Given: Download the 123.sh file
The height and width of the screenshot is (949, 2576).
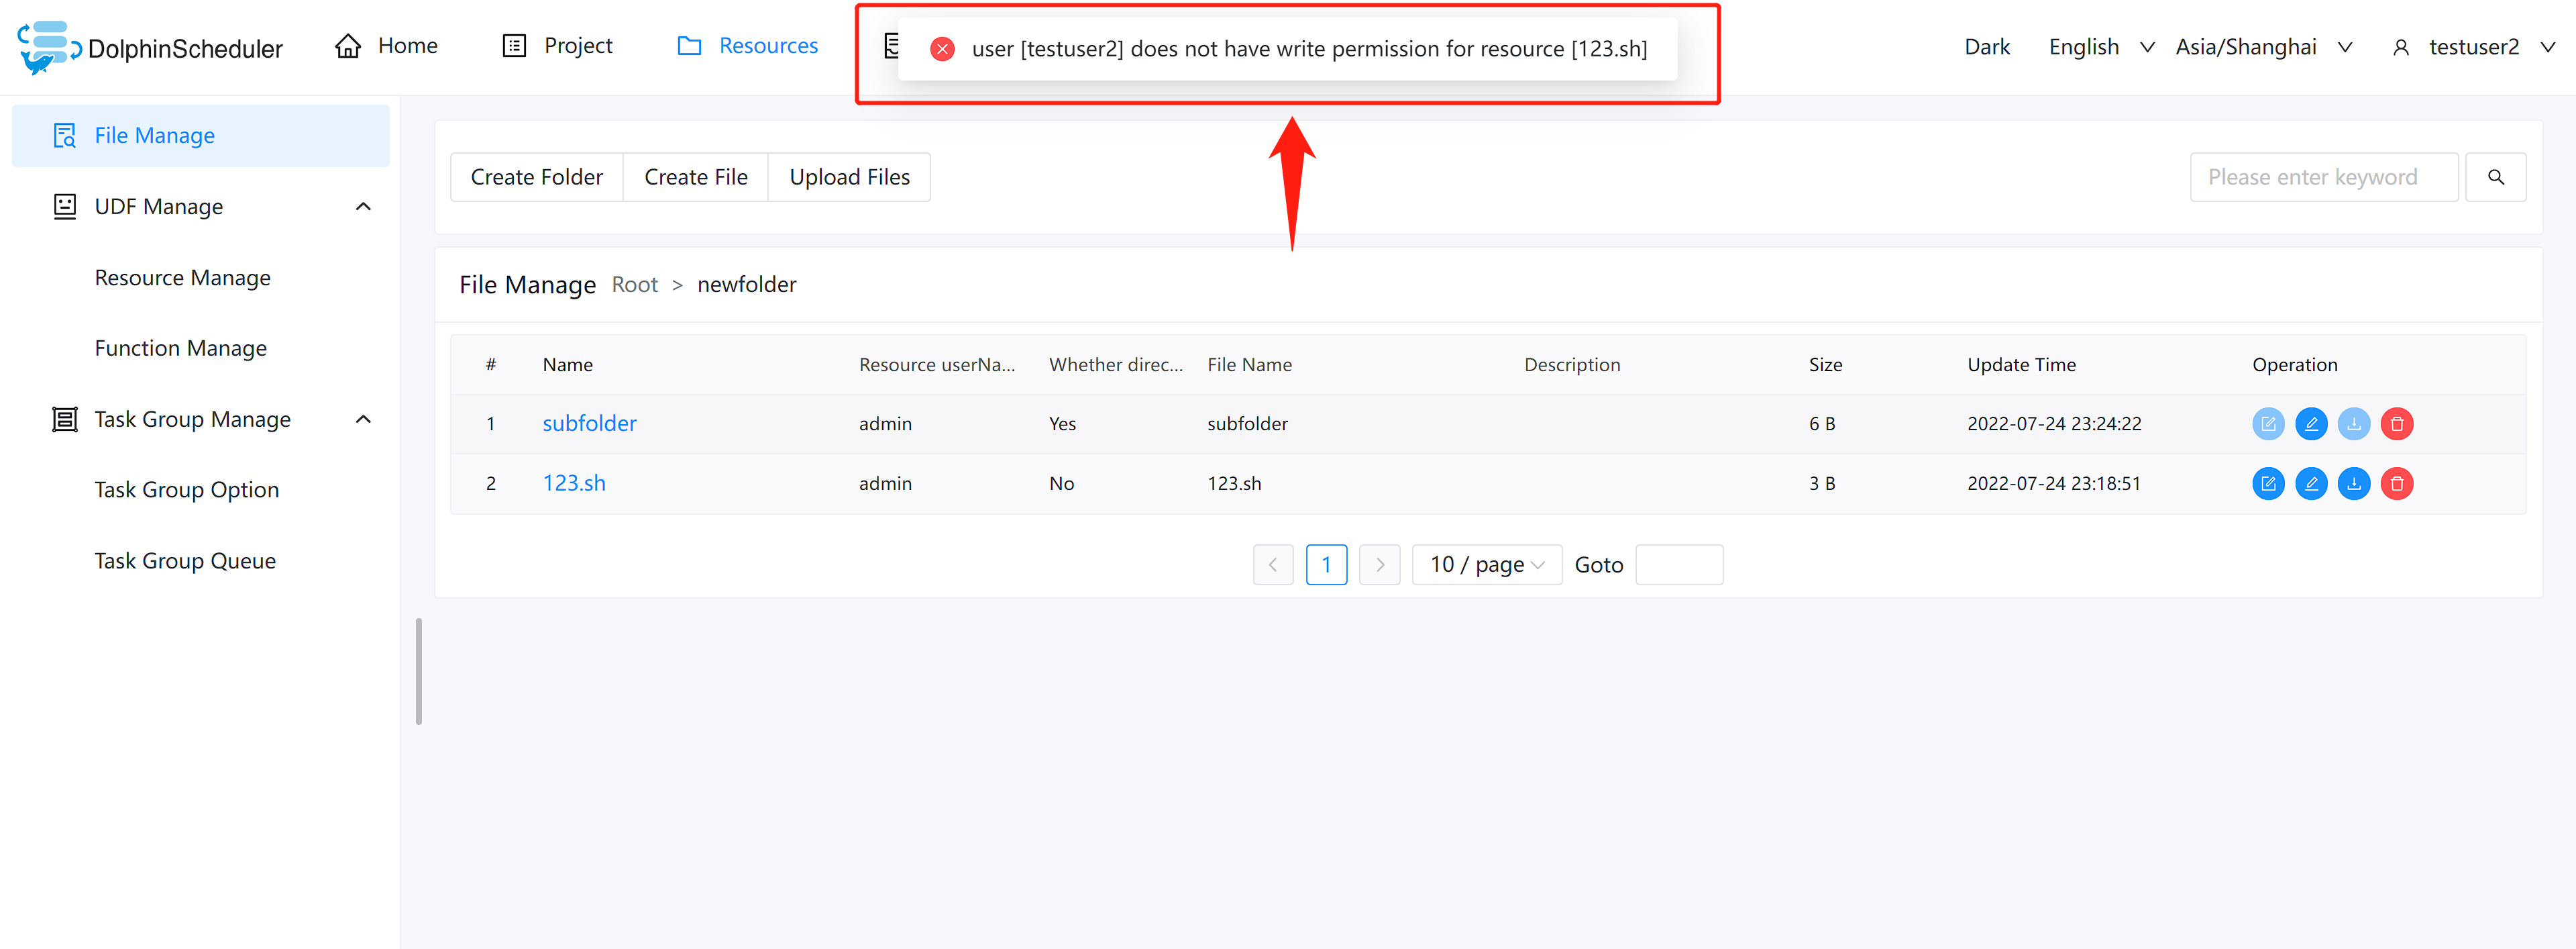Looking at the screenshot, I should 2353,484.
